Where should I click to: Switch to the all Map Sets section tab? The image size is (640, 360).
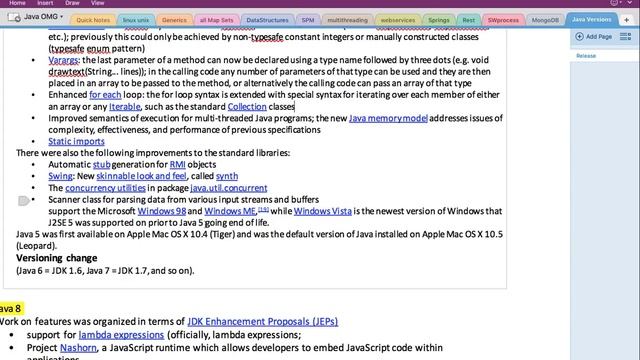point(216,20)
